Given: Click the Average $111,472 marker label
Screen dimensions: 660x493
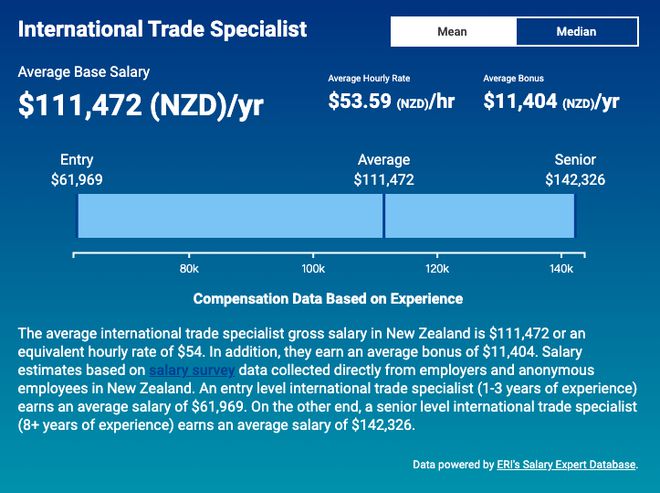Looking at the screenshot, I should [x=384, y=170].
